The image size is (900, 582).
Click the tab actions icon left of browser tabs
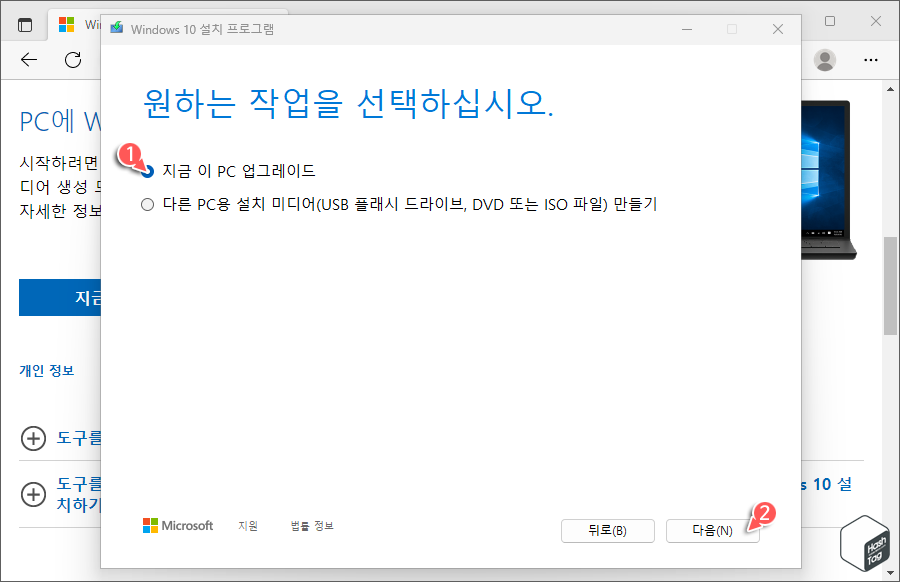click(x=23, y=22)
